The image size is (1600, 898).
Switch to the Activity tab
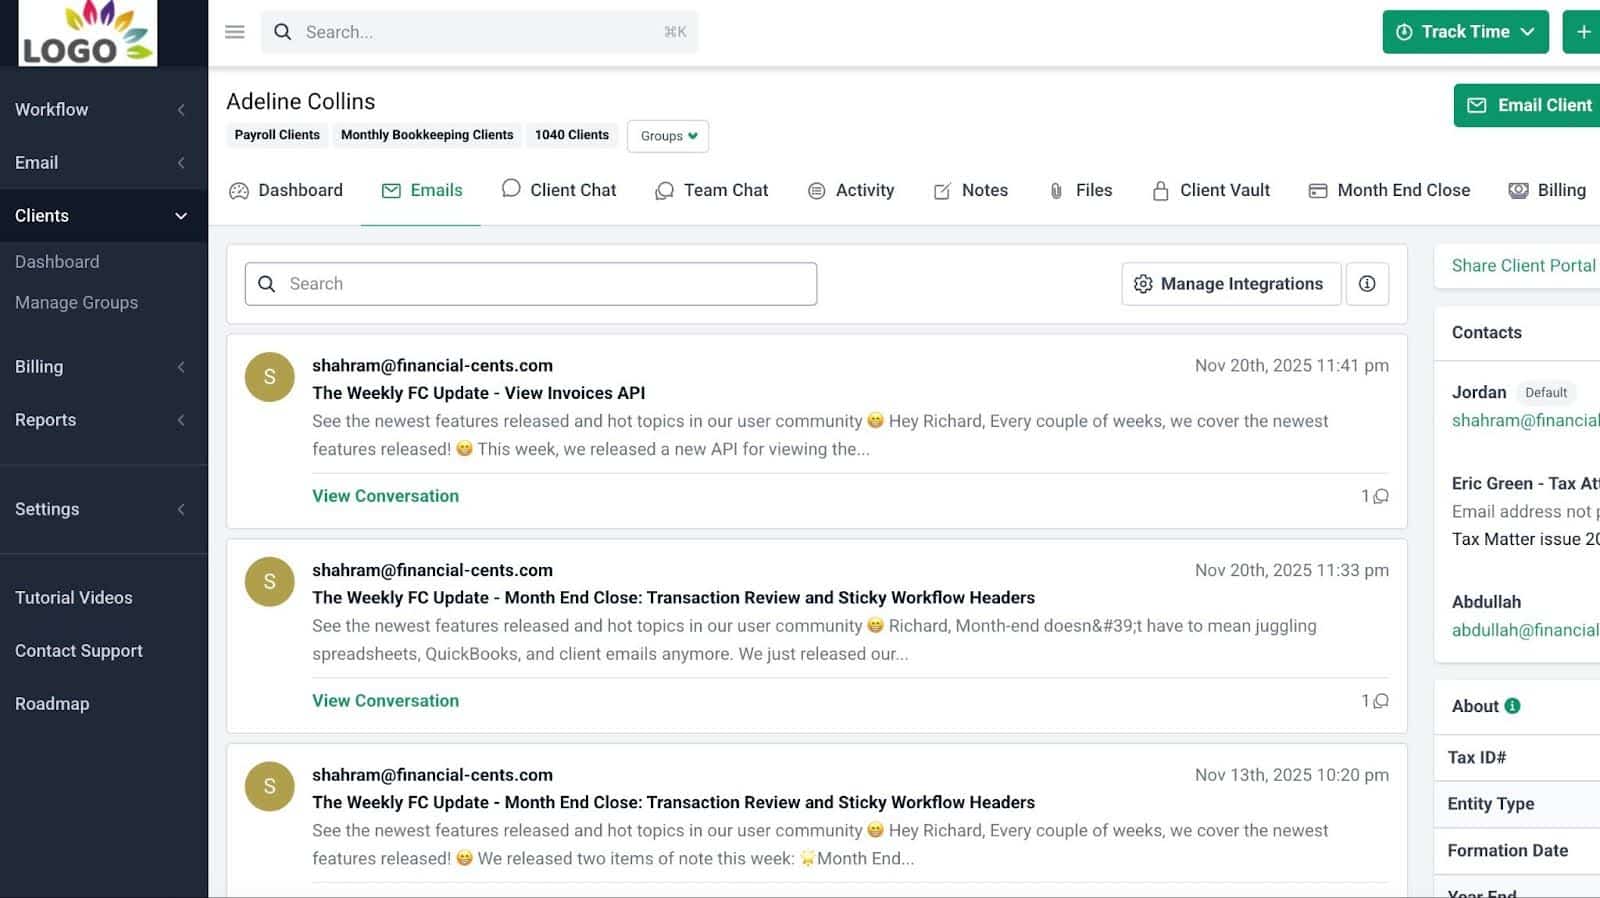pyautogui.click(x=851, y=190)
